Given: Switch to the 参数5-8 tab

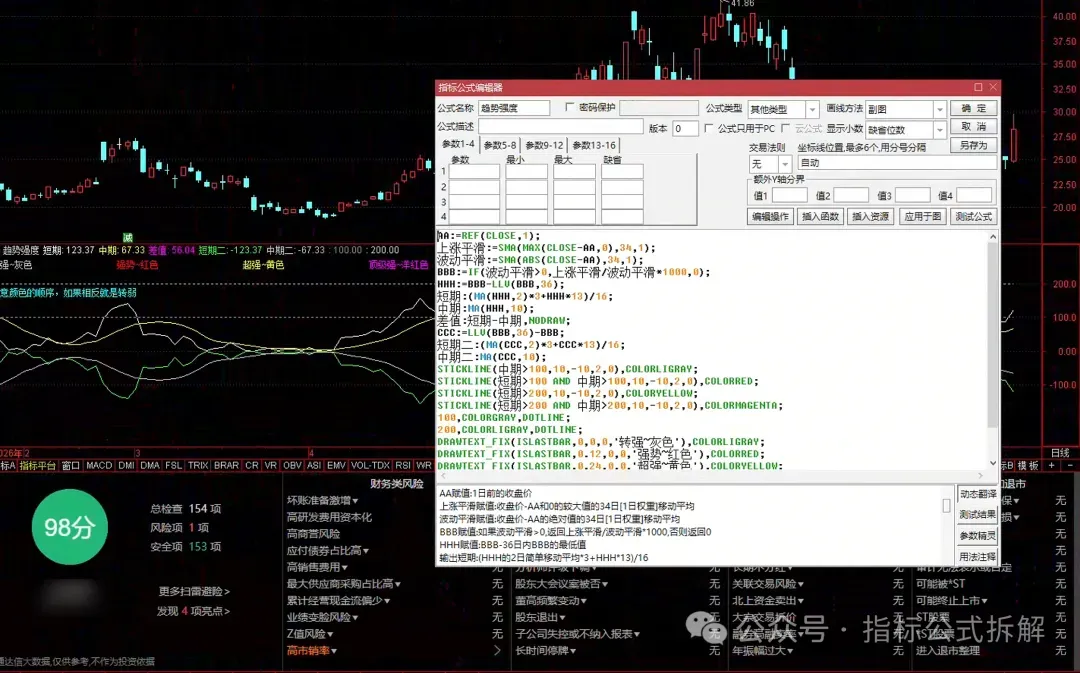Looking at the screenshot, I should point(500,145).
